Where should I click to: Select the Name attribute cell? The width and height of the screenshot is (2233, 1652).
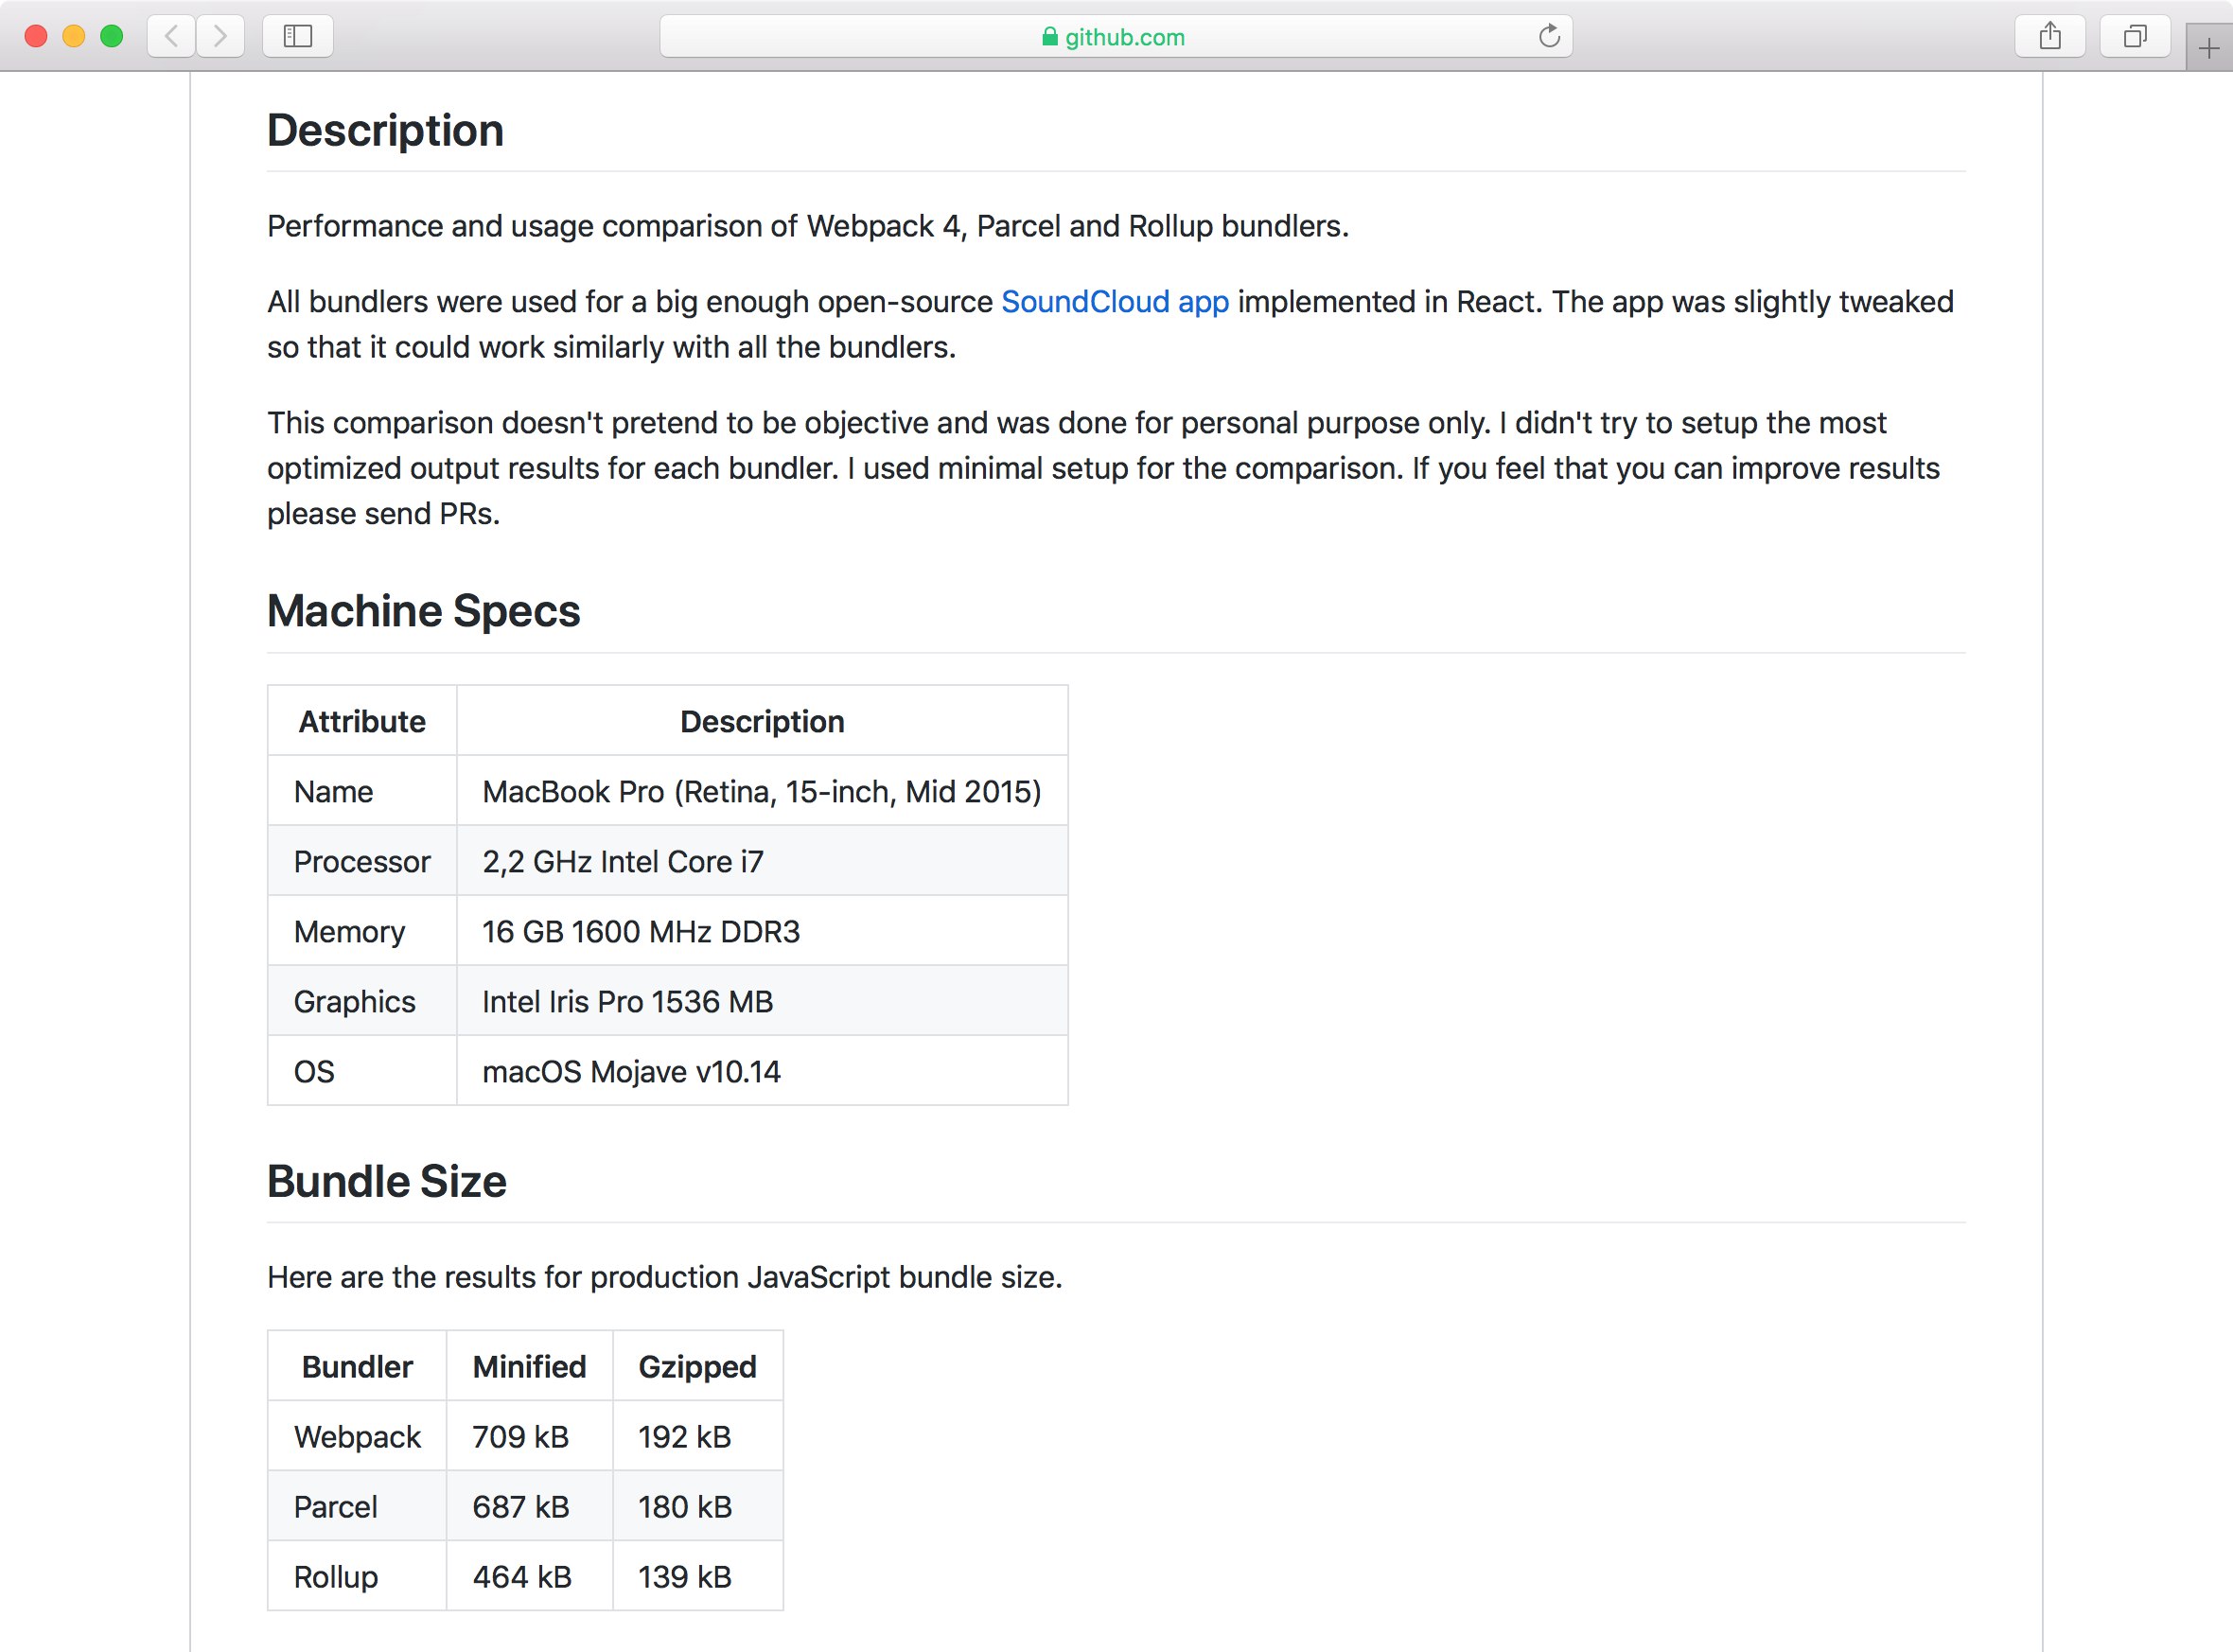click(362, 791)
